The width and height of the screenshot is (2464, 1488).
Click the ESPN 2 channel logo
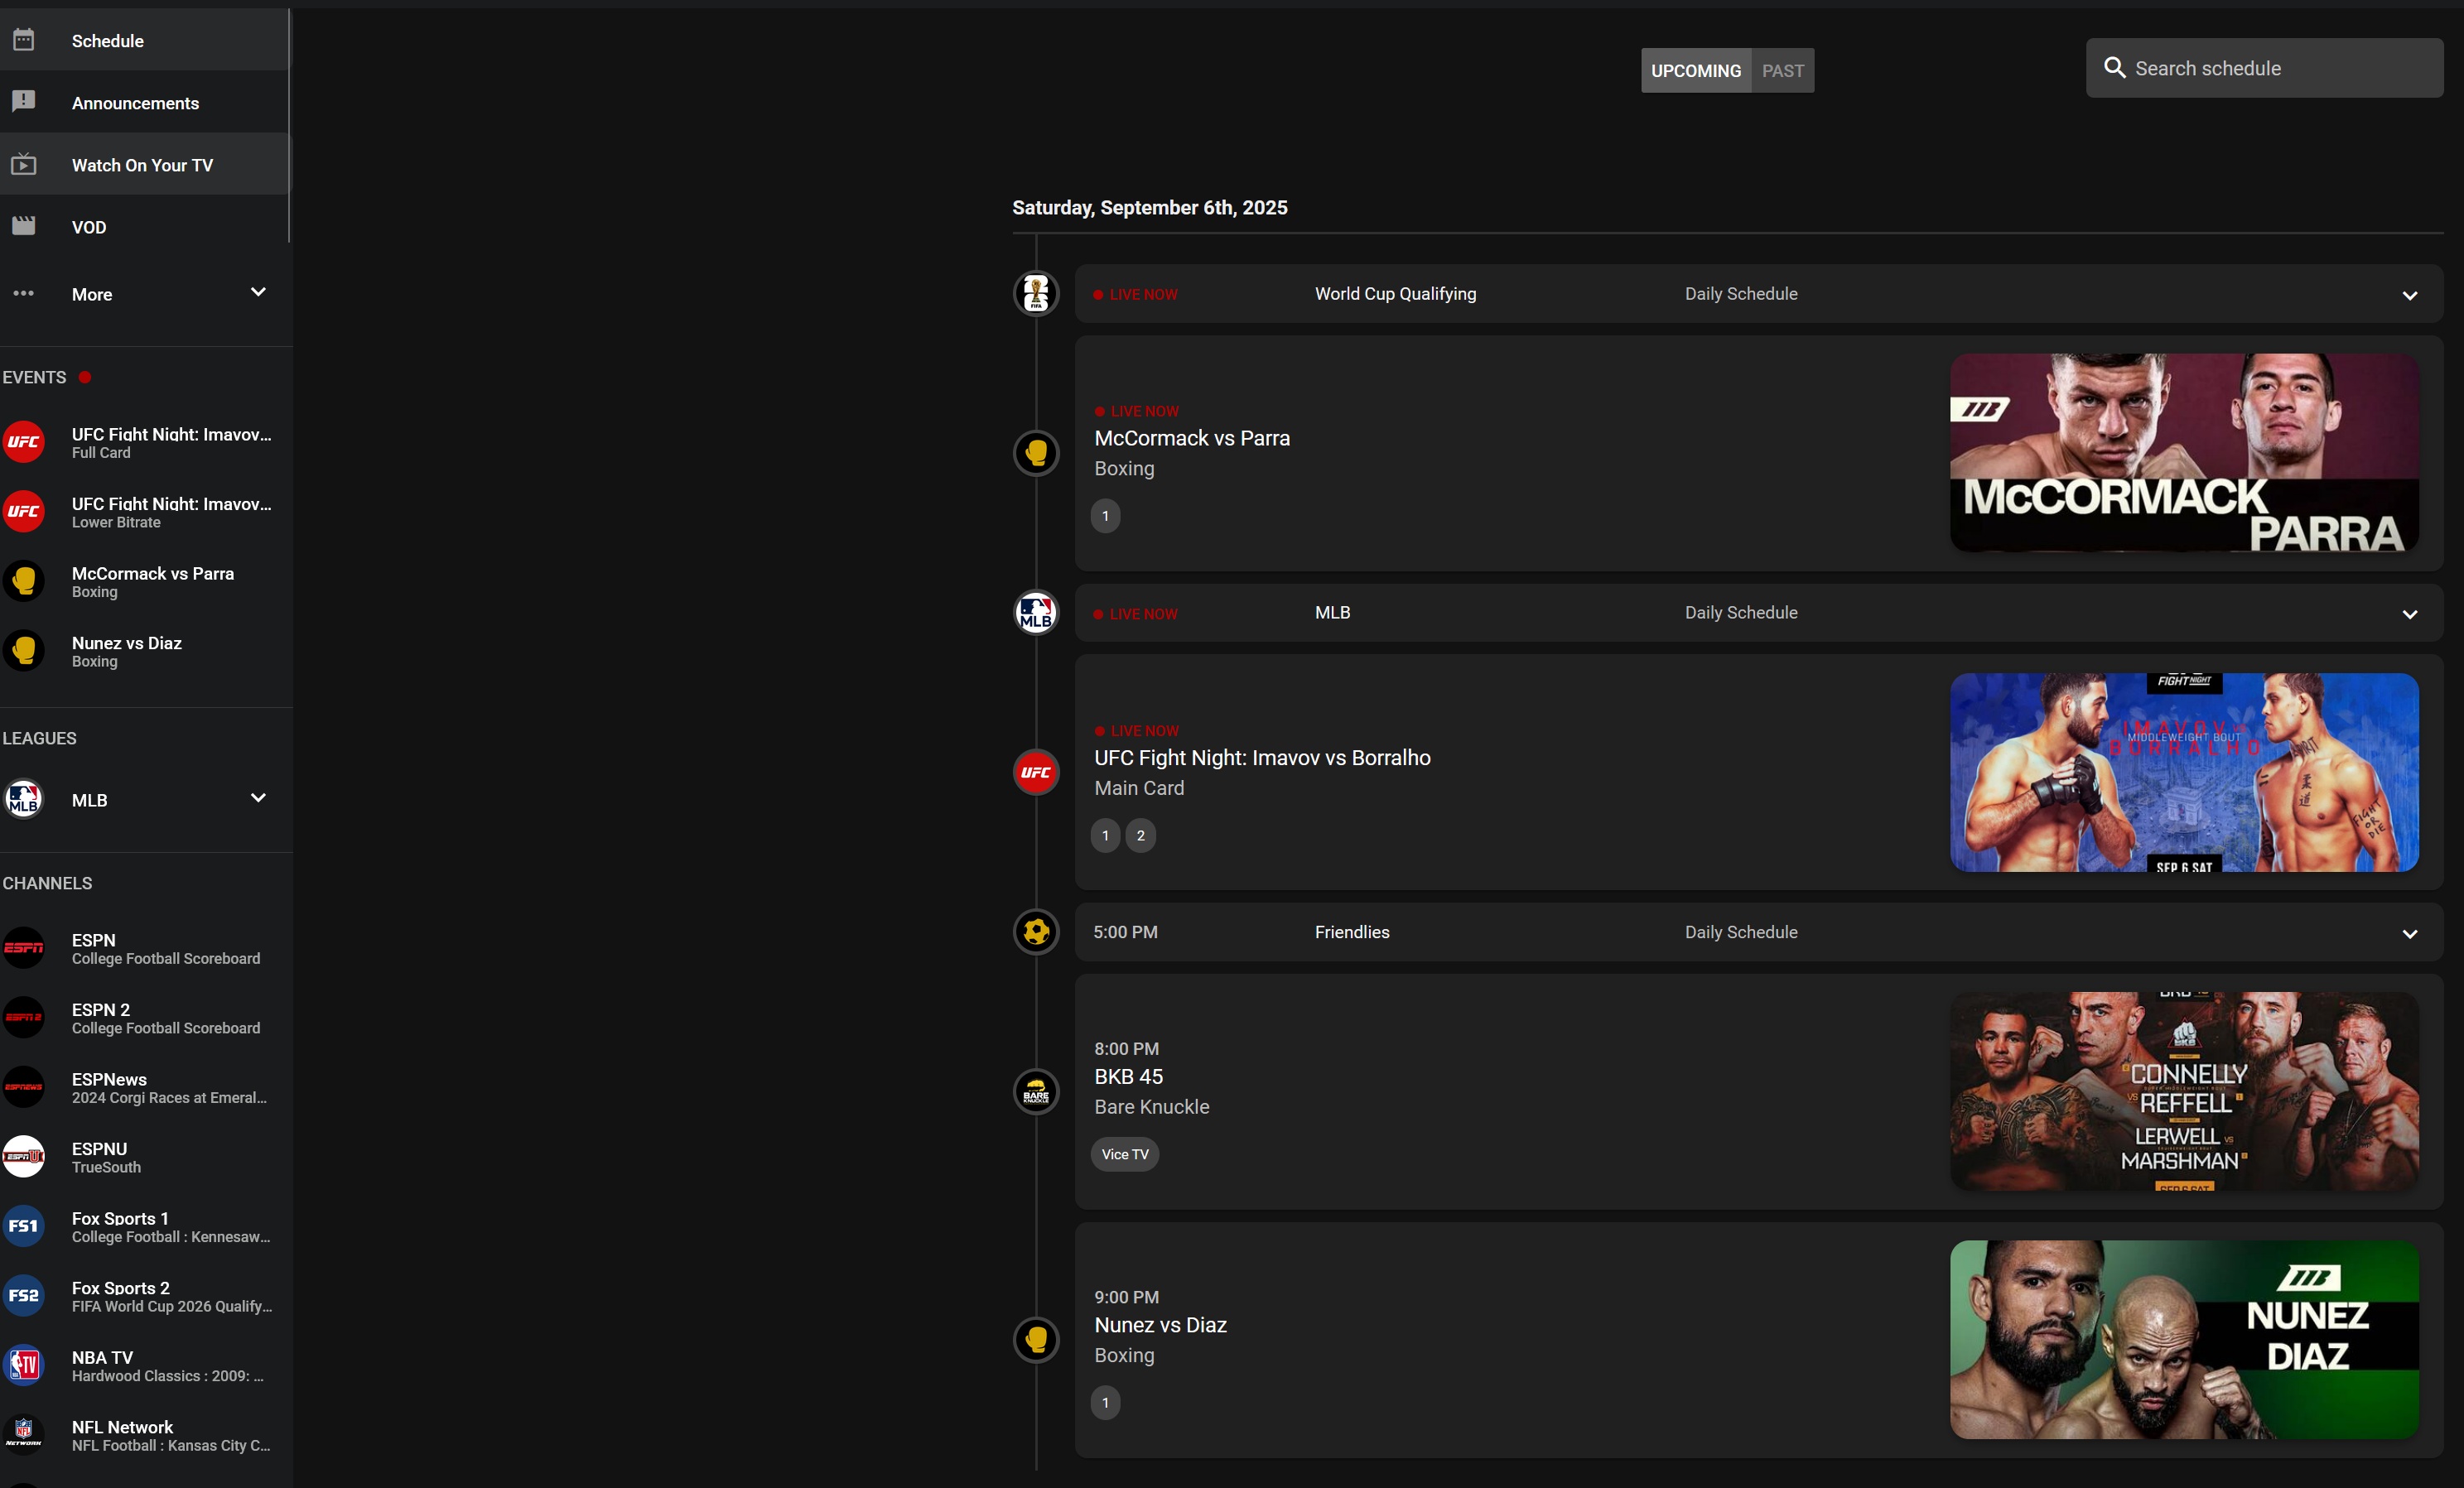tap(24, 1018)
